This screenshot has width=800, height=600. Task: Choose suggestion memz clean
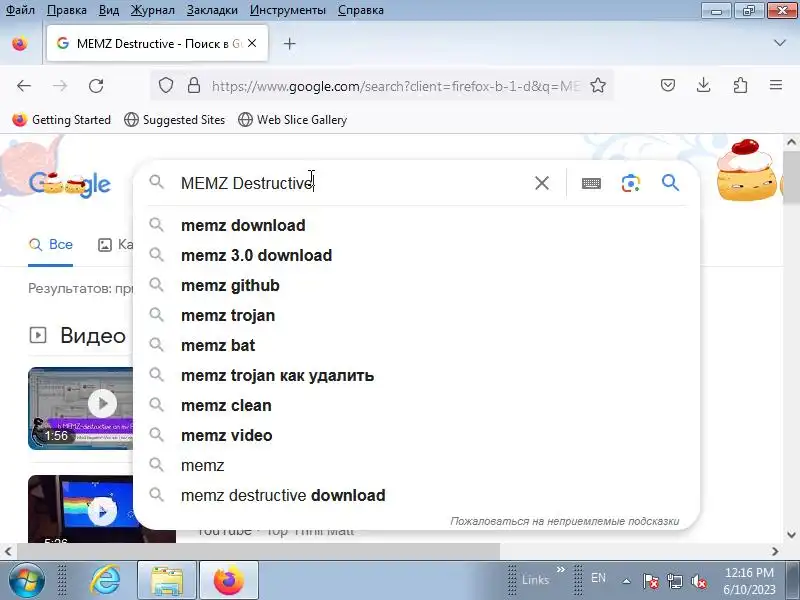point(416,406)
